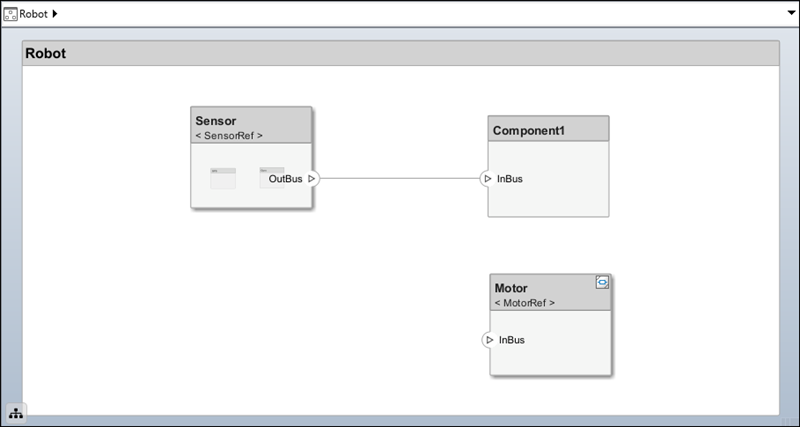The image size is (800, 427).
Task: Click the Component1 title header
Action: click(547, 130)
